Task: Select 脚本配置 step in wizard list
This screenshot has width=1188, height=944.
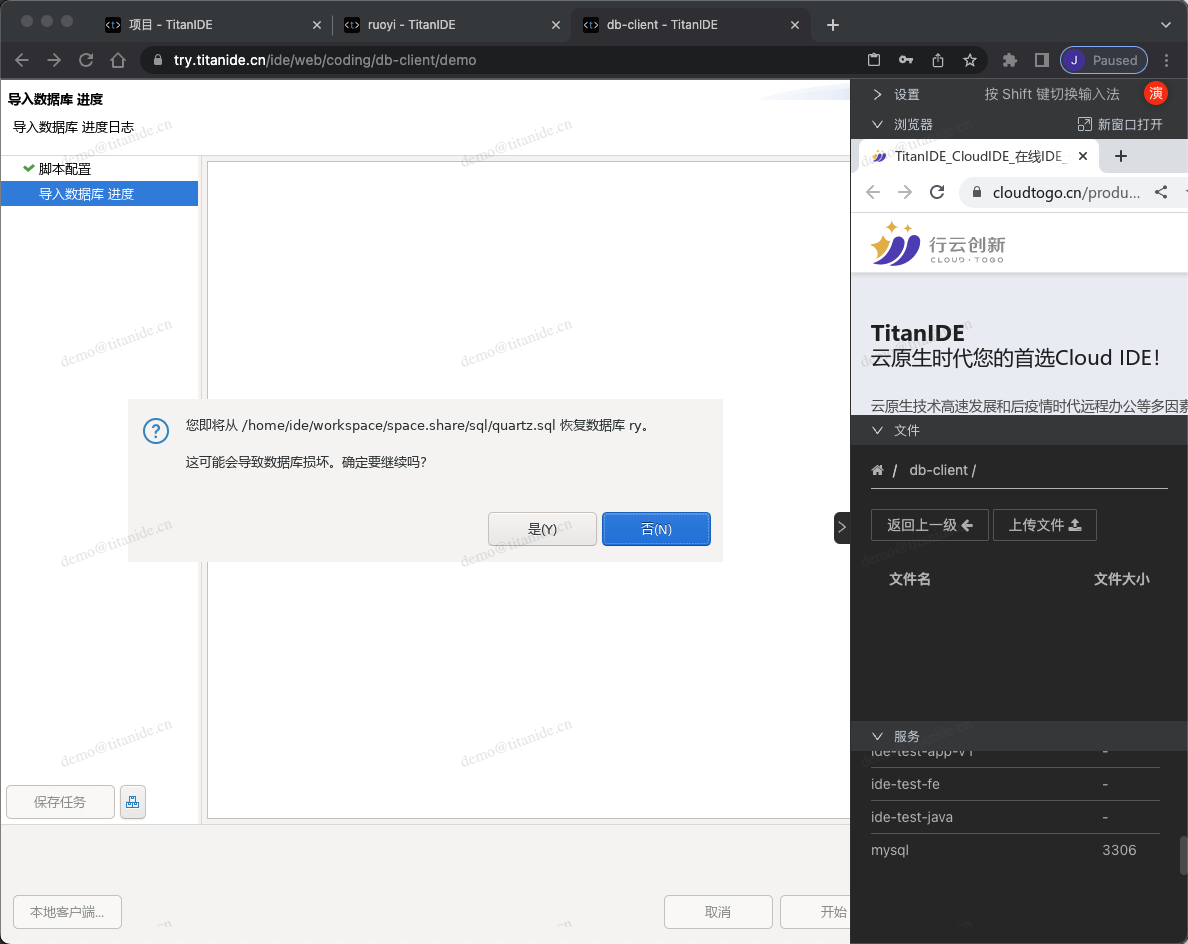Action: (65, 169)
